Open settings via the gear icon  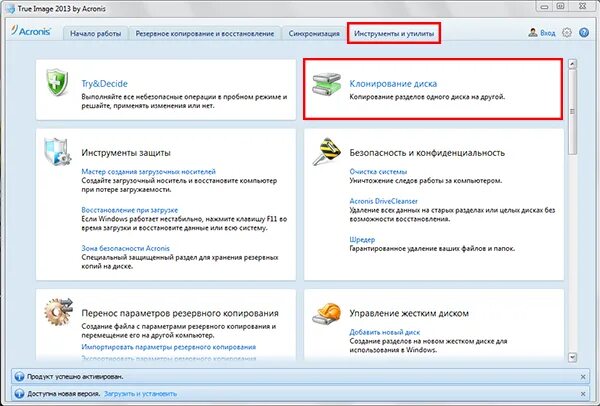coord(567,33)
